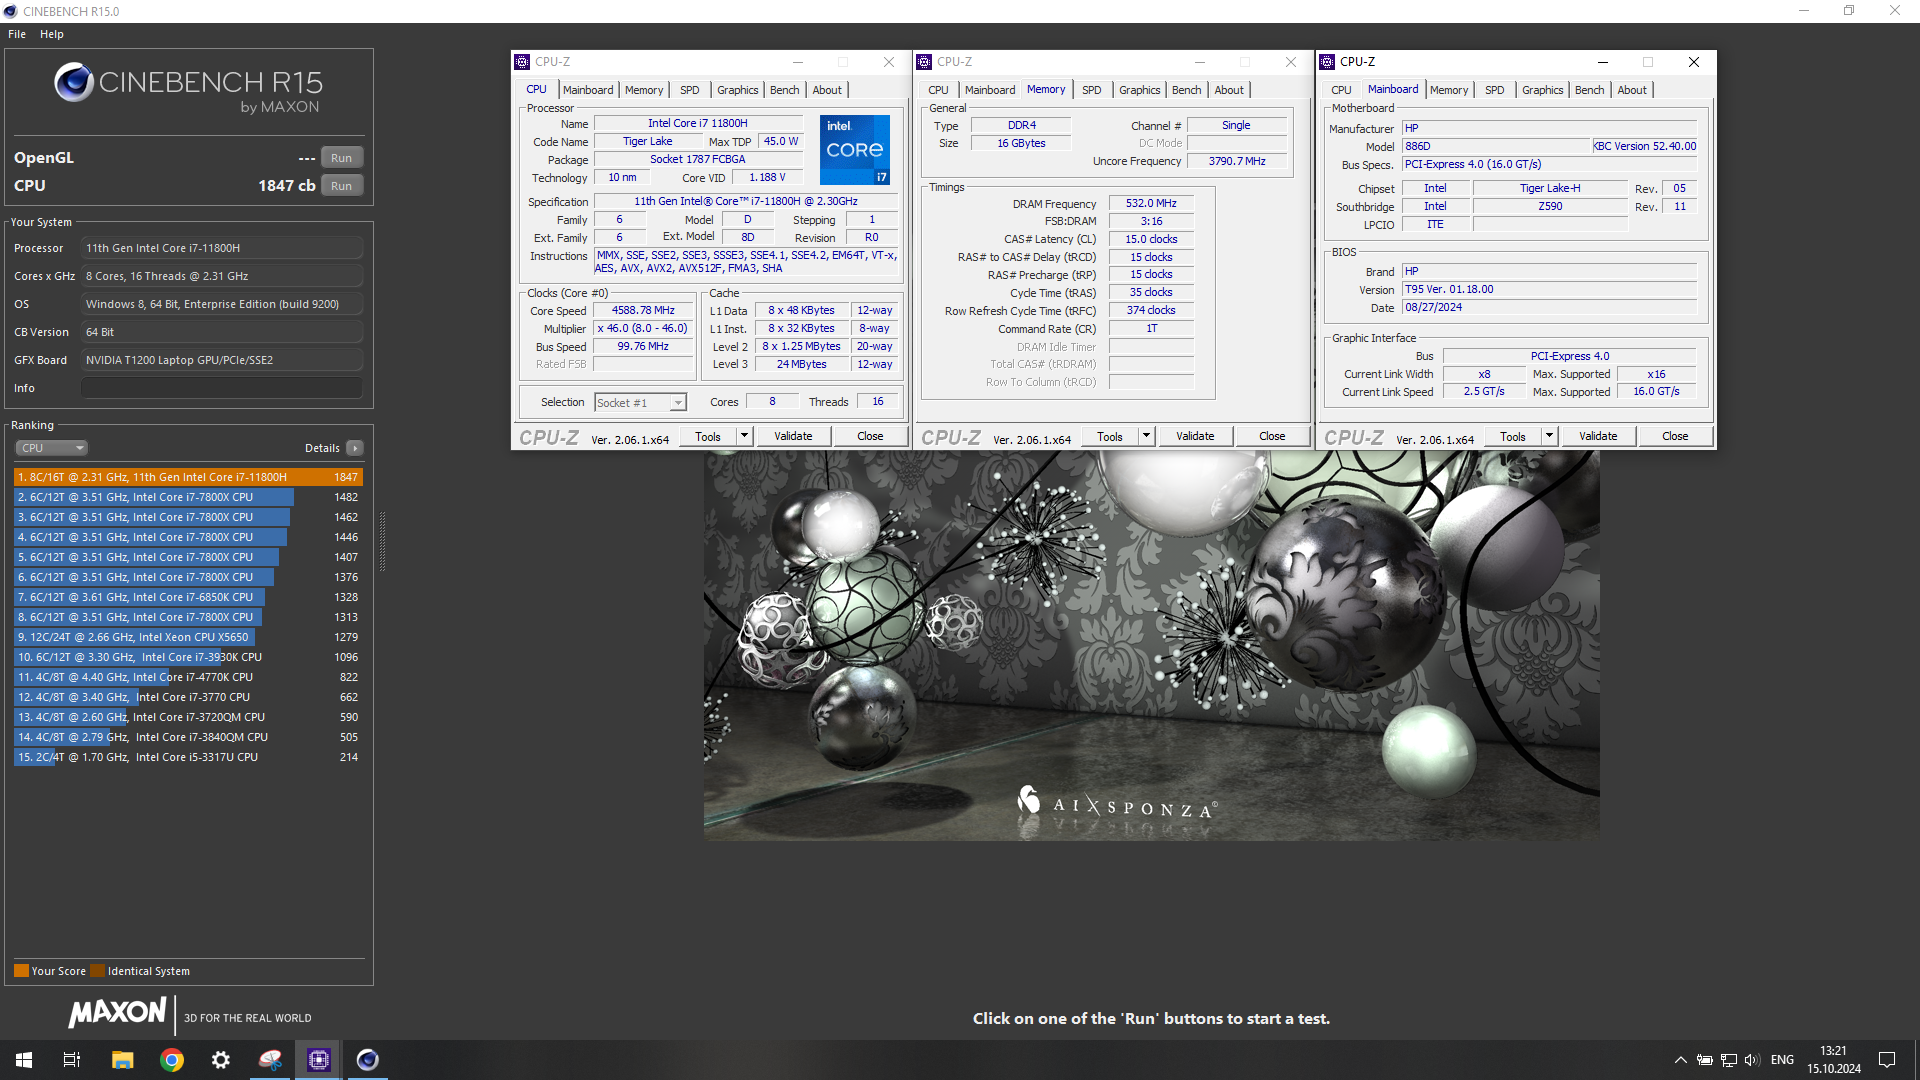Screen dimensions: 1920x1080
Task: Launch Google Chrome from the taskbar
Action: (x=172, y=1060)
